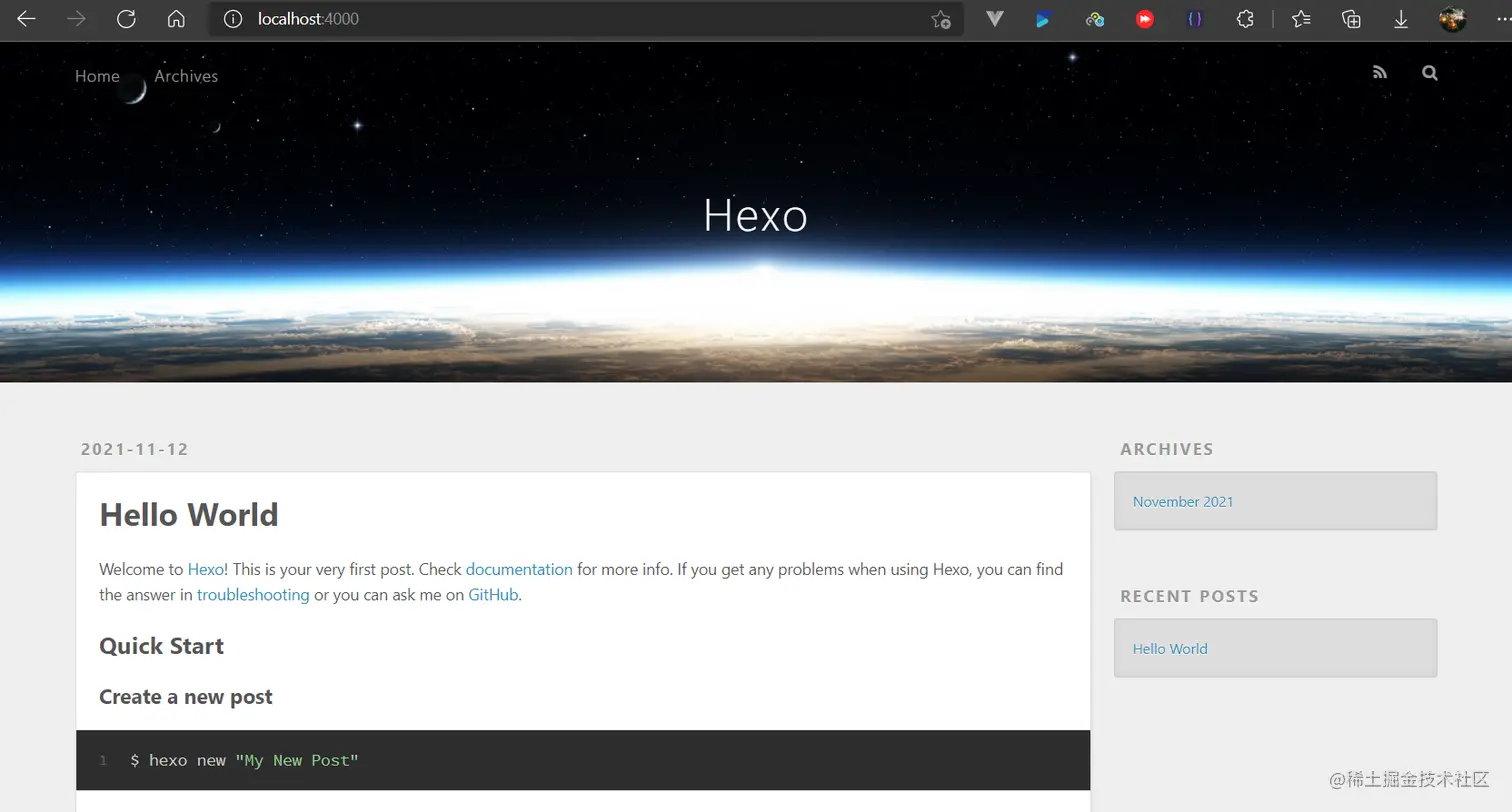Viewport: 1512px width, 812px height.
Task: Open the Home navigation link
Action: click(97, 76)
